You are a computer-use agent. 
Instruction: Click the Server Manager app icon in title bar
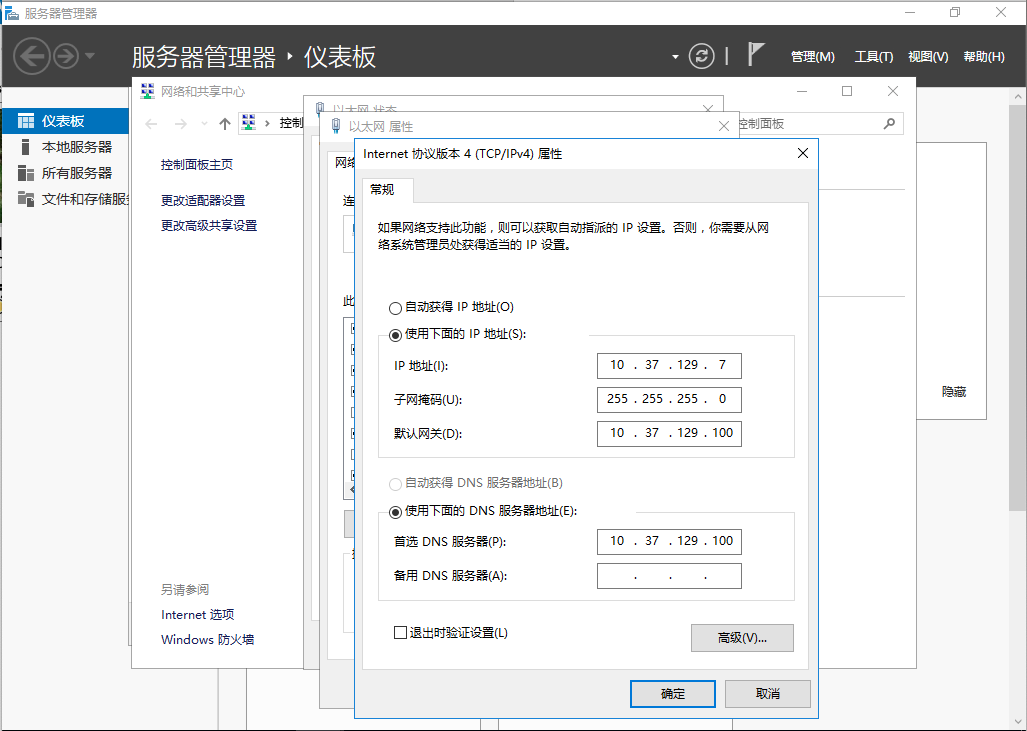tap(11, 13)
